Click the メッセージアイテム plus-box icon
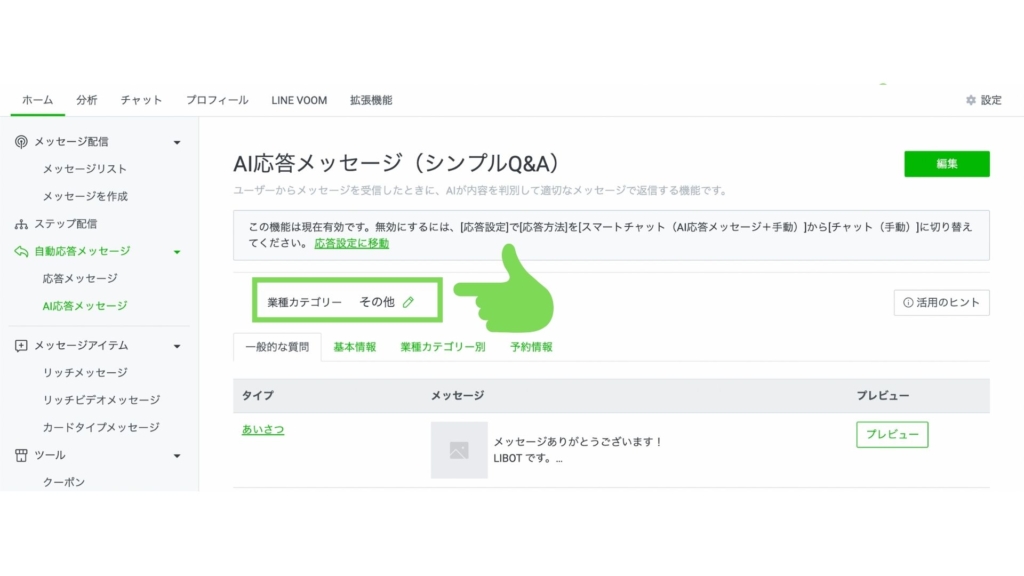Screen dimensions: 1024x576 [21, 346]
